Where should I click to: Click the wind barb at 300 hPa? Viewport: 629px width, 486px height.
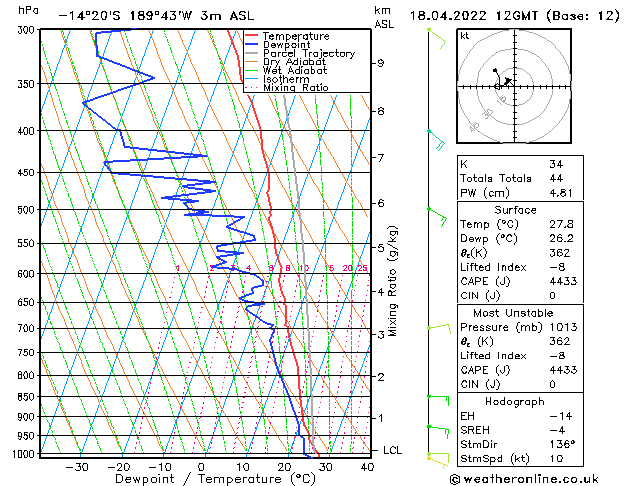click(x=436, y=36)
